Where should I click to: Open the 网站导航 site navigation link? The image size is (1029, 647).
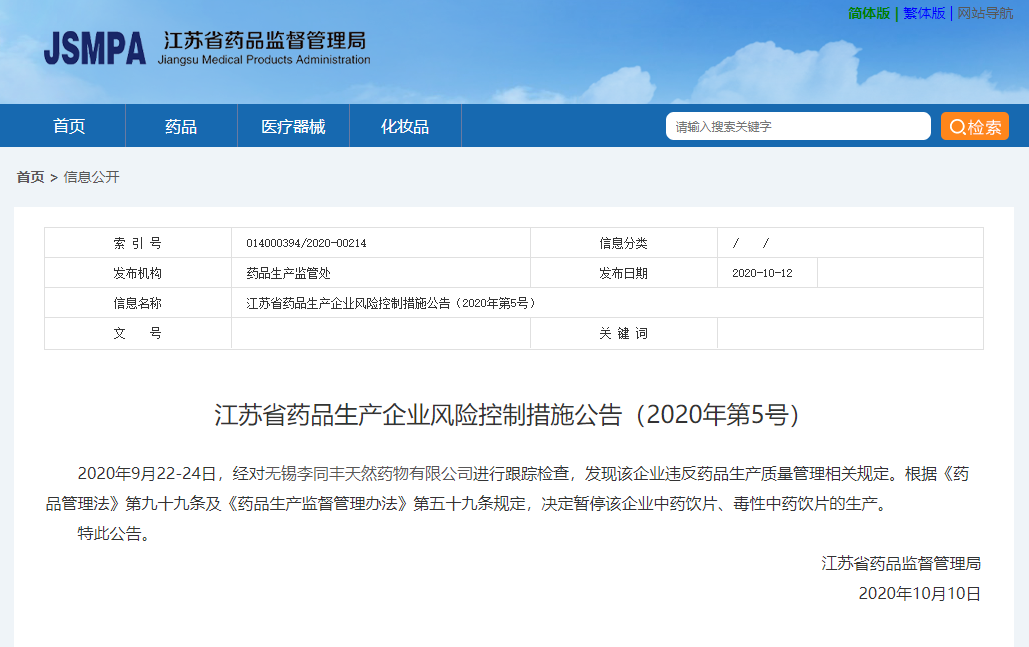click(x=985, y=13)
